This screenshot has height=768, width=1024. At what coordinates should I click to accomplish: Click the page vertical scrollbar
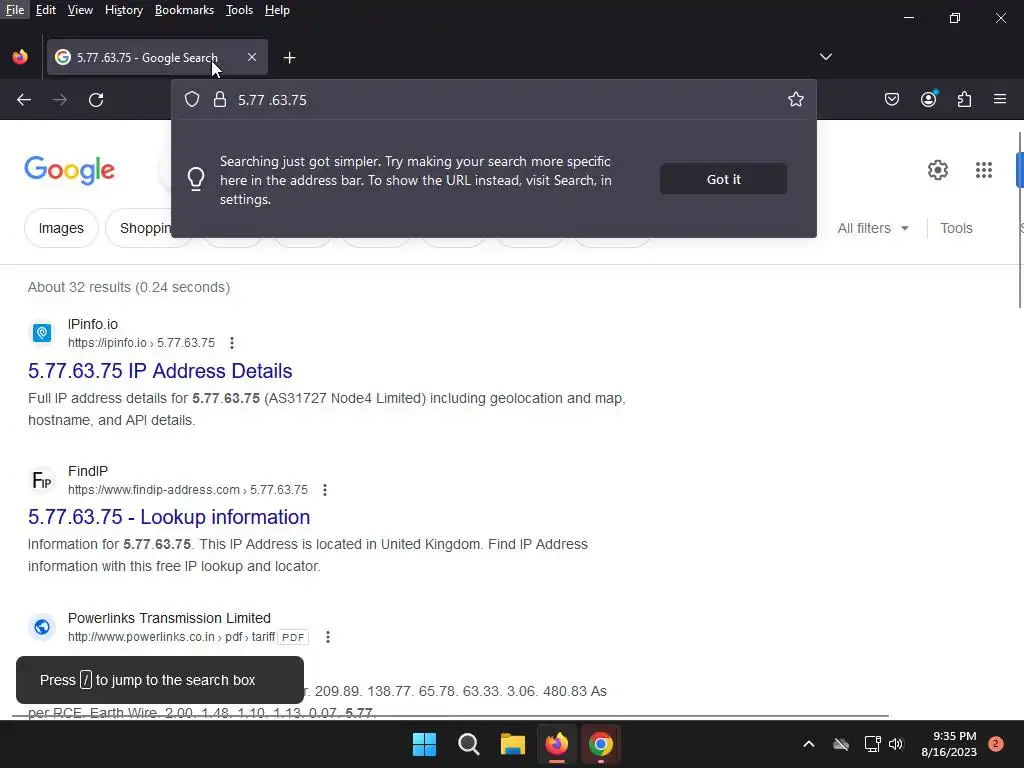point(1020,219)
